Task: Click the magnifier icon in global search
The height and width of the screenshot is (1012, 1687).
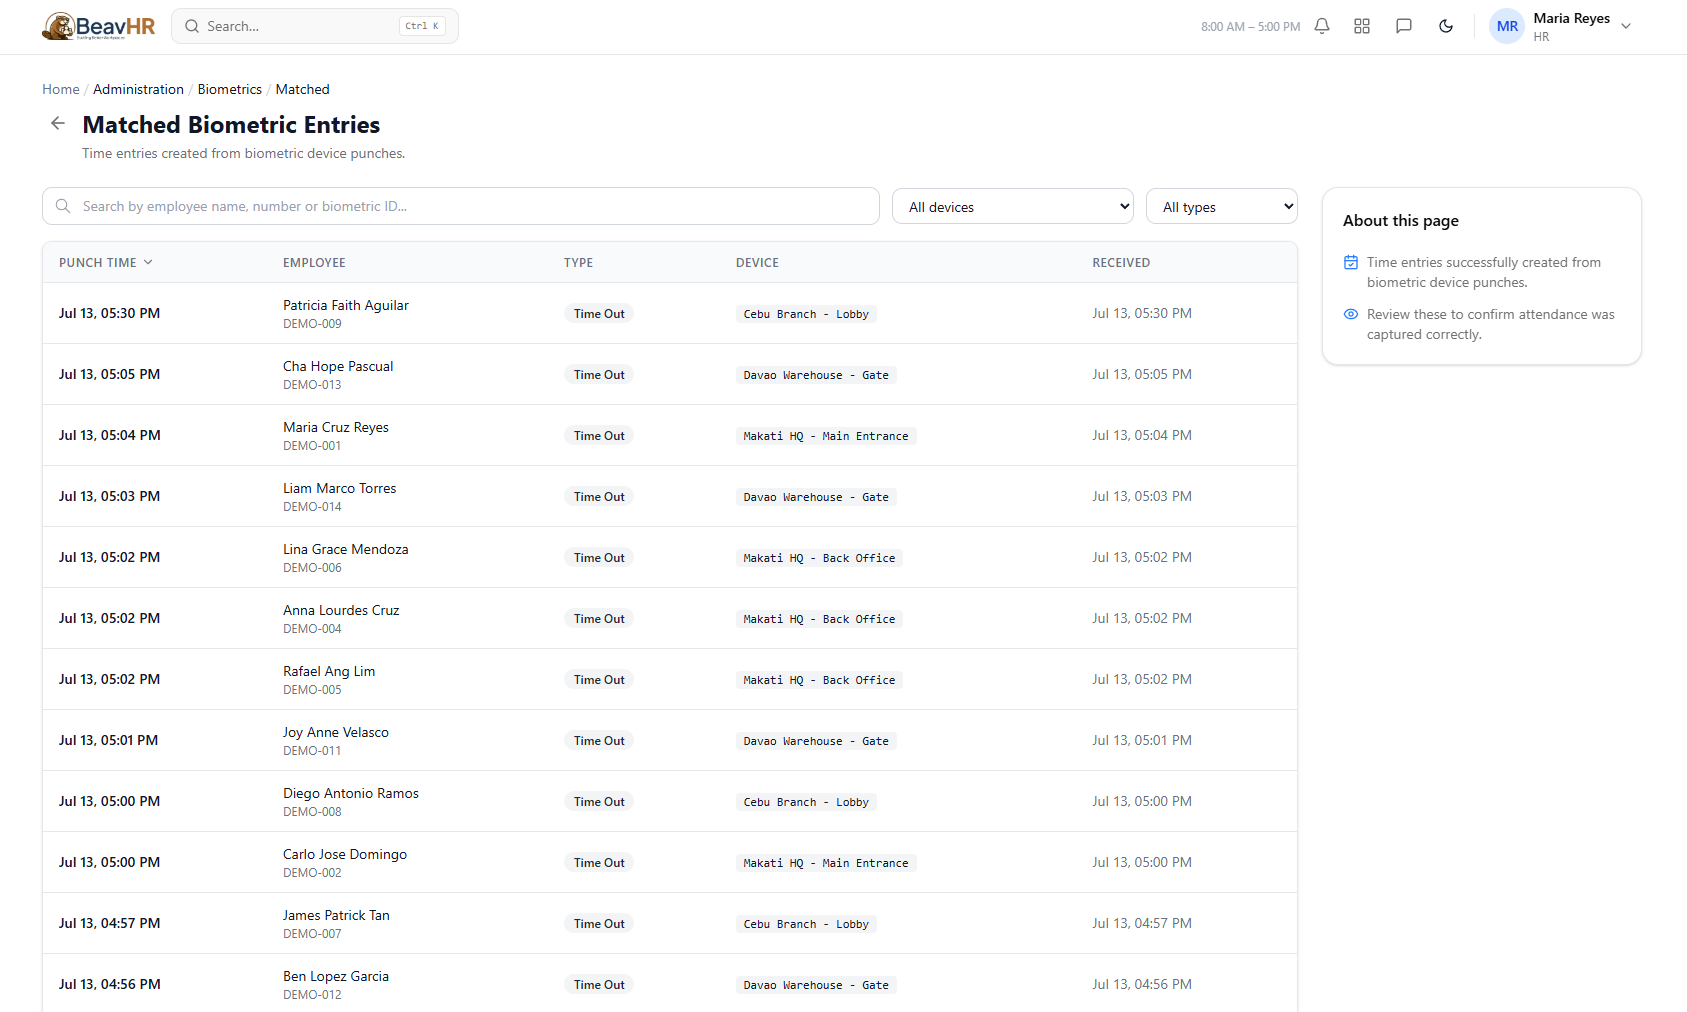Action: click(192, 26)
